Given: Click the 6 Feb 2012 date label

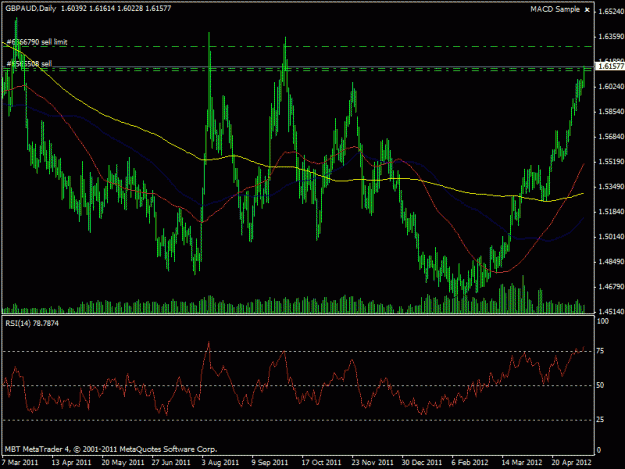Looking at the screenshot, I should (470, 463).
